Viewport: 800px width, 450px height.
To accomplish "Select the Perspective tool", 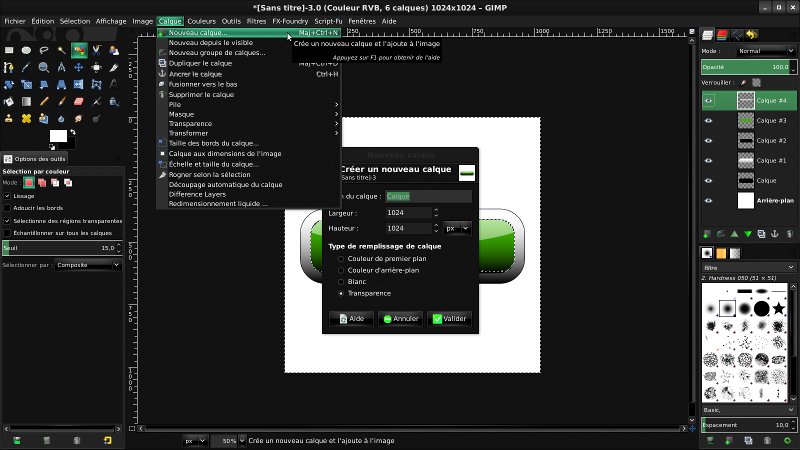I will pyautogui.click(x=61, y=85).
